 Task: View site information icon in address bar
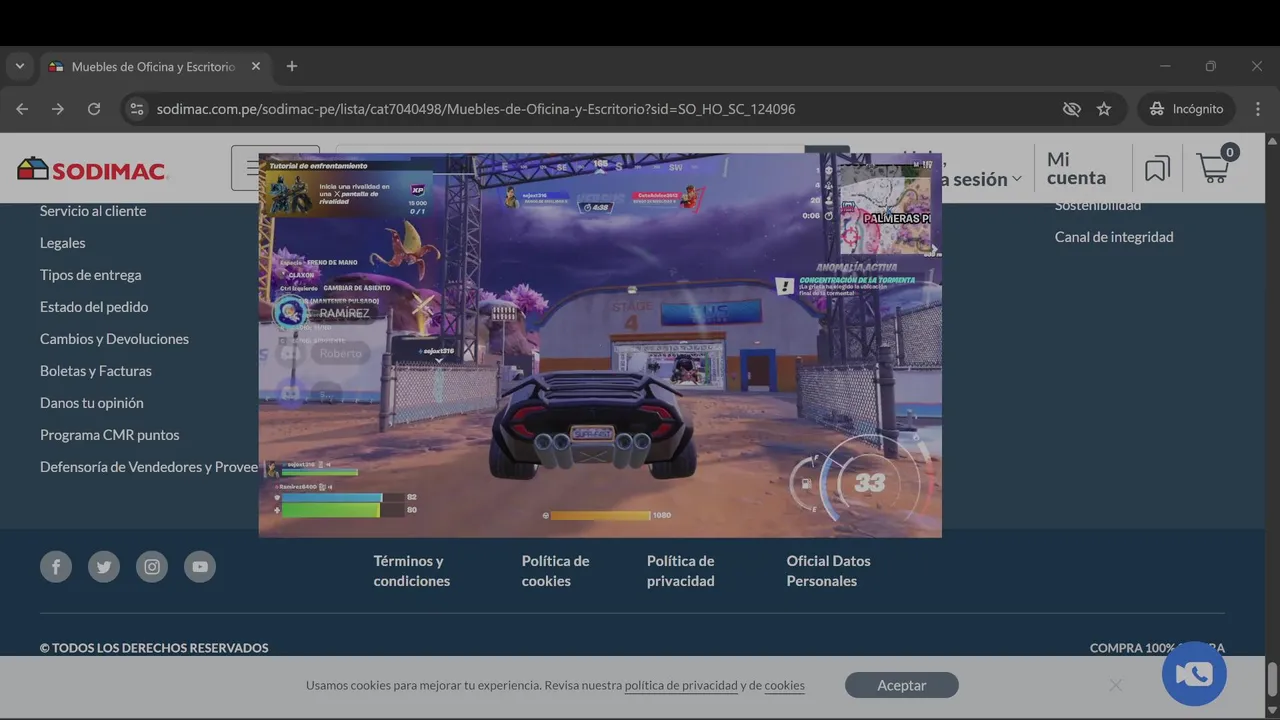tap(137, 109)
